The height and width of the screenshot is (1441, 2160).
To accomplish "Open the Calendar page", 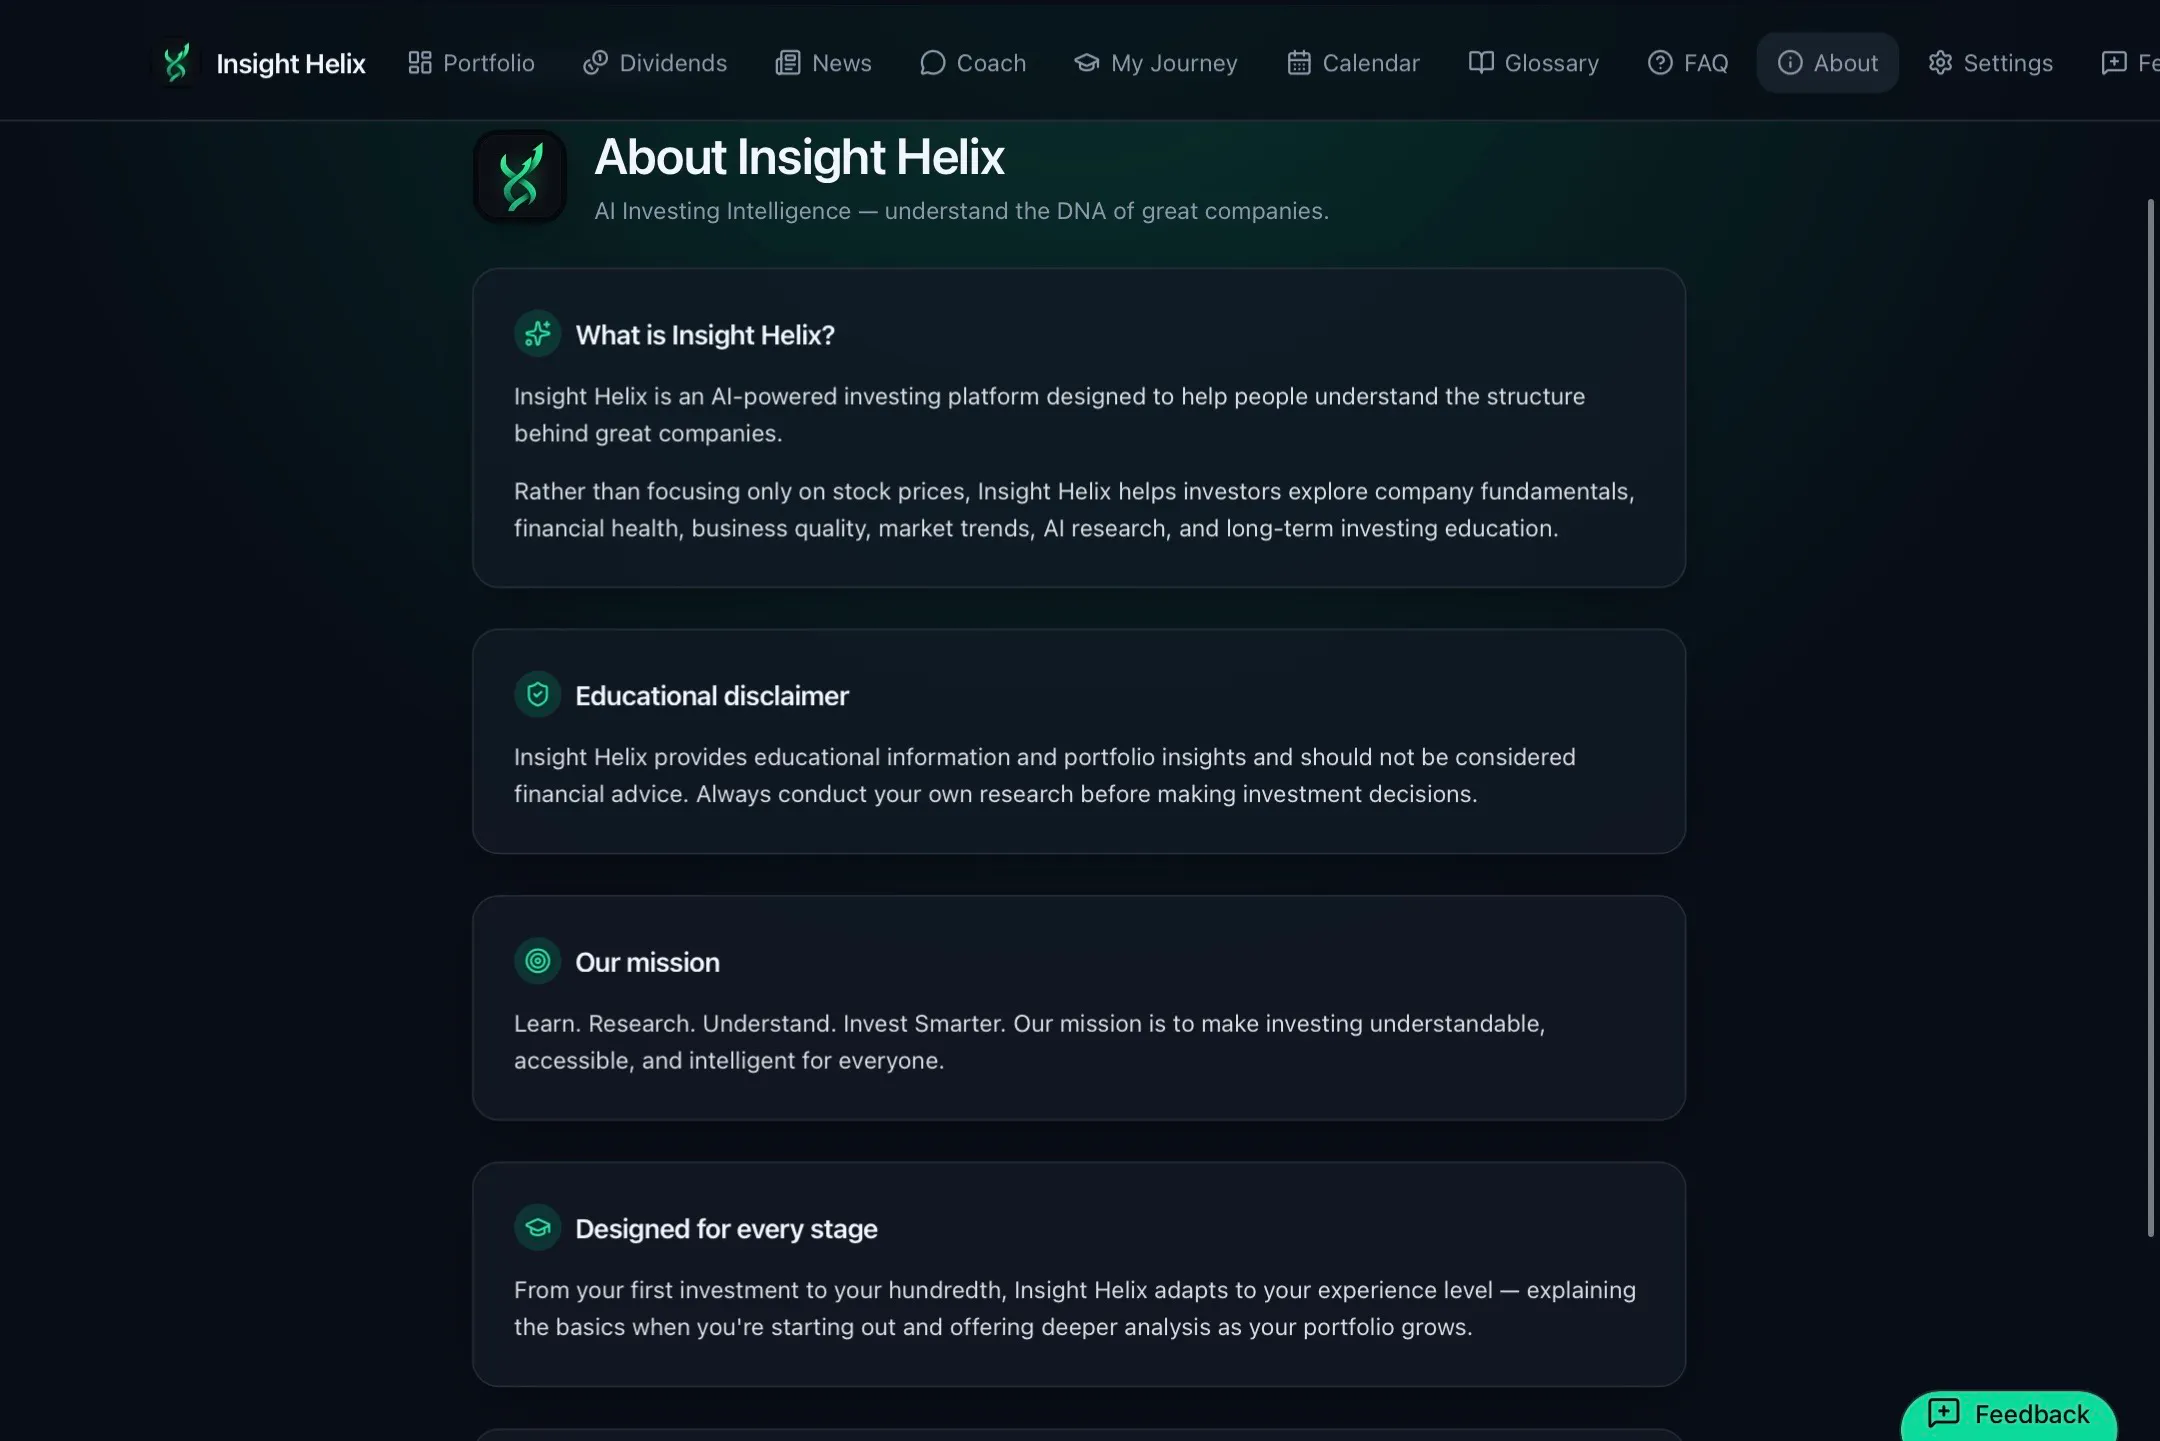I will tap(1353, 63).
